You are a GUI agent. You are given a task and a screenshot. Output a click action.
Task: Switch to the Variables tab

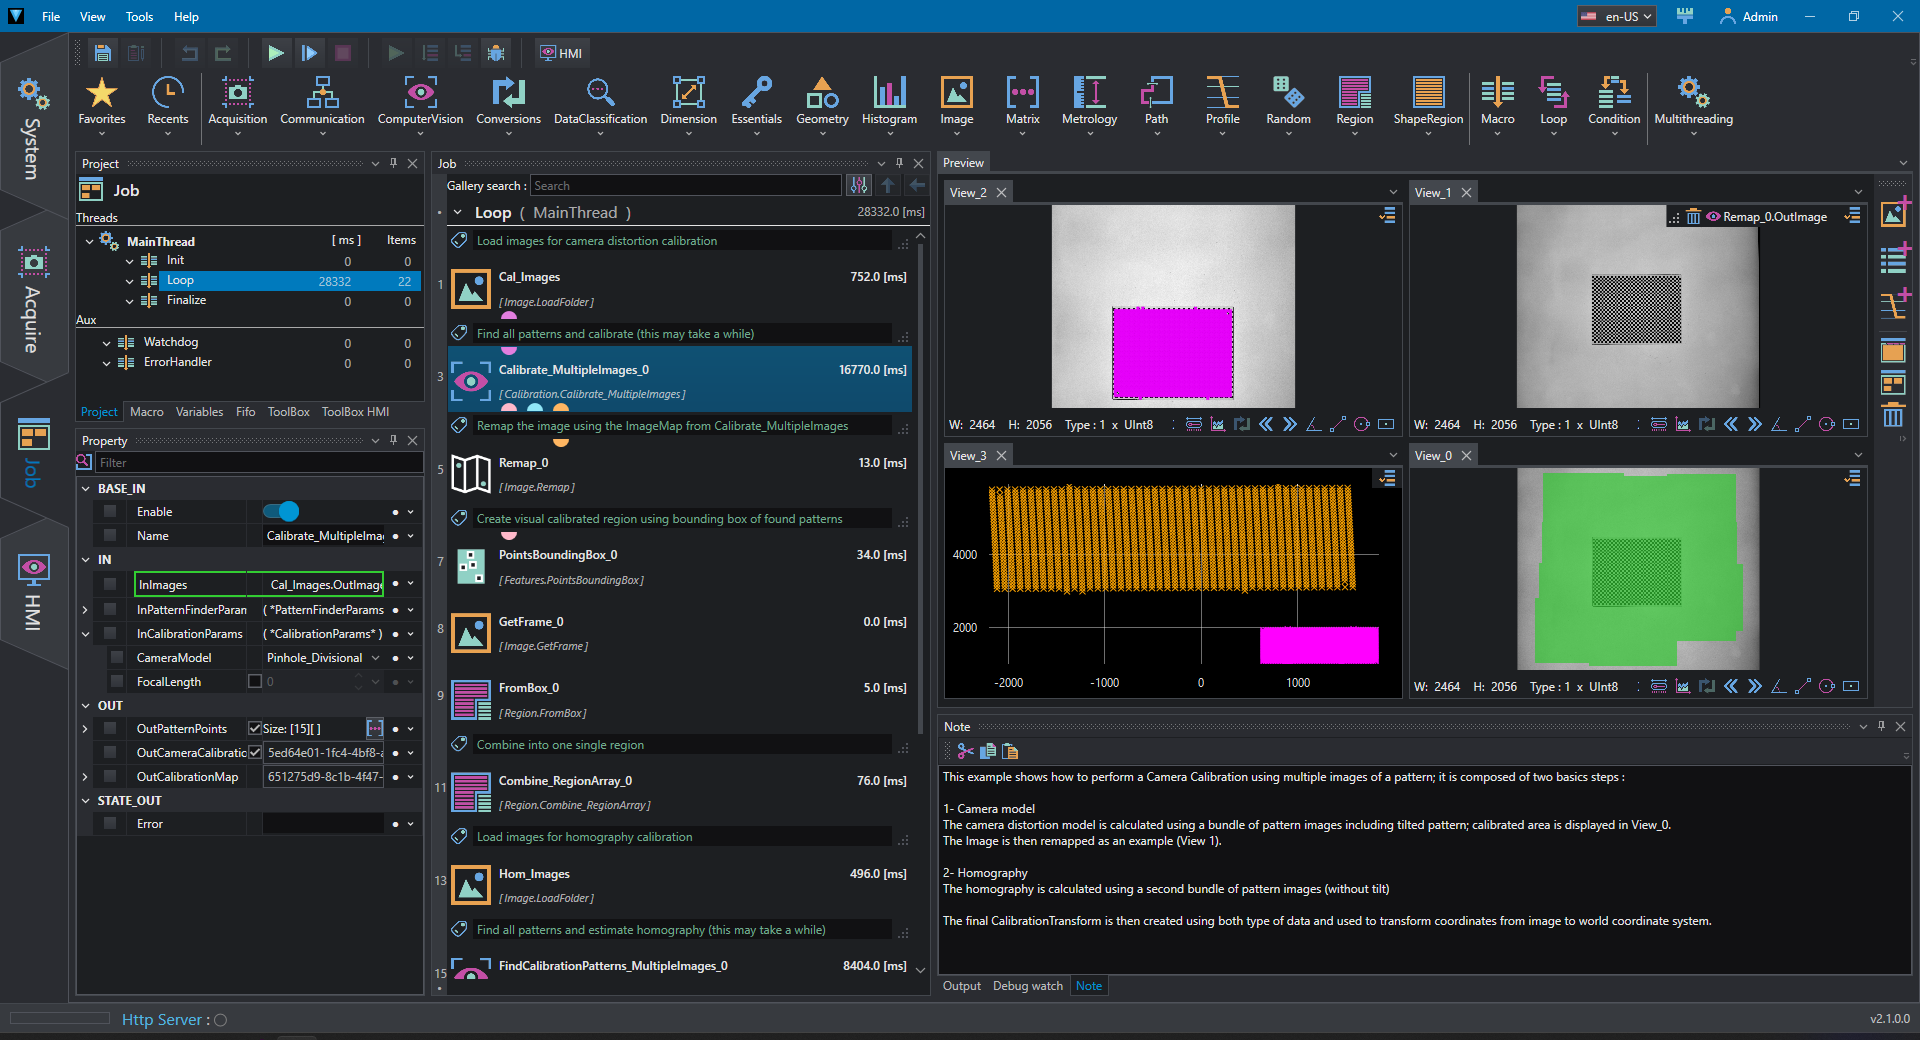click(x=199, y=412)
